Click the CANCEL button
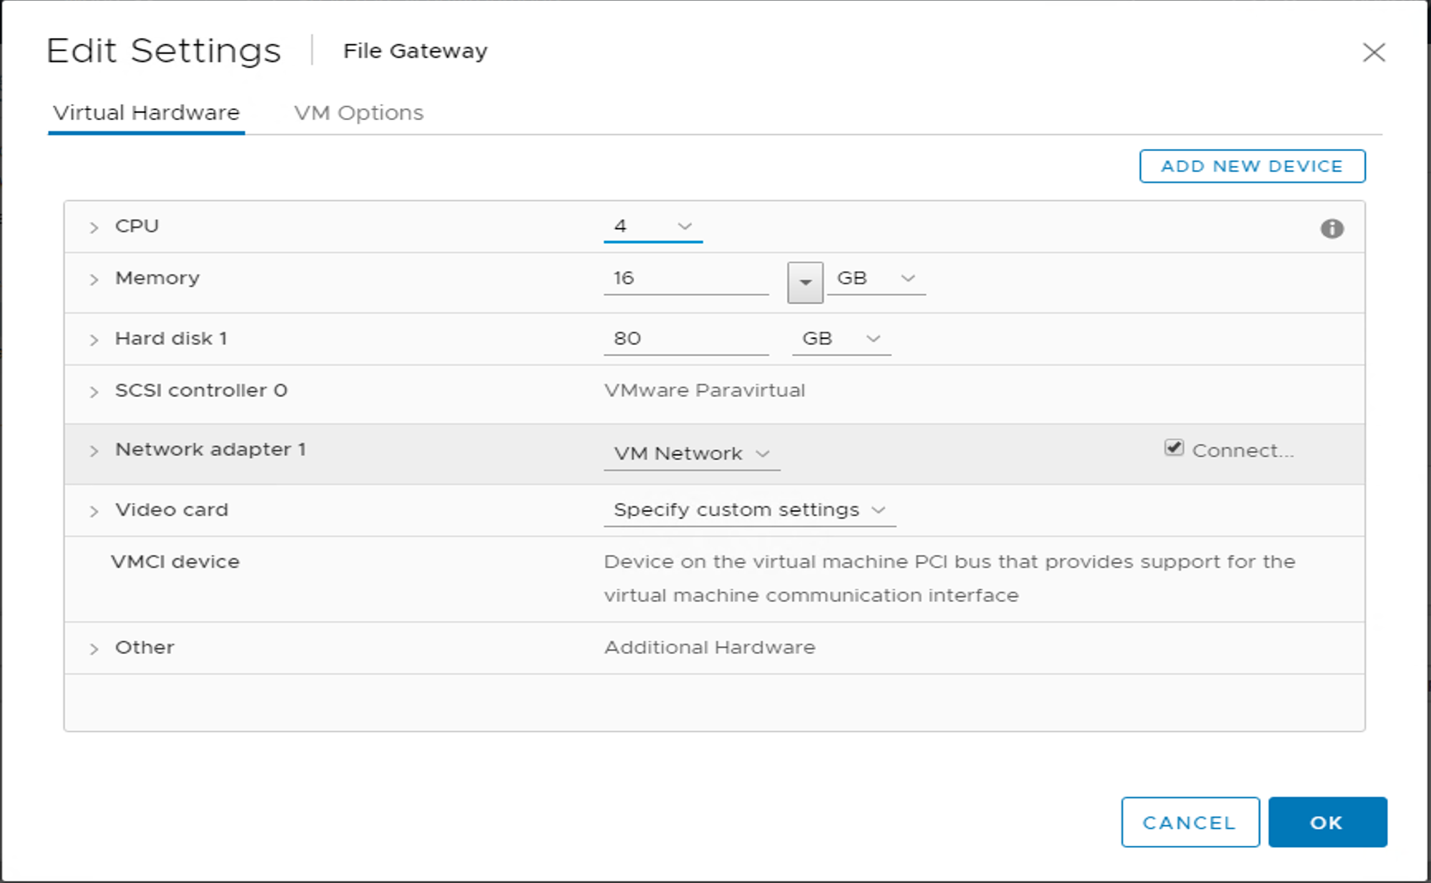The height and width of the screenshot is (883, 1431). pos(1190,822)
